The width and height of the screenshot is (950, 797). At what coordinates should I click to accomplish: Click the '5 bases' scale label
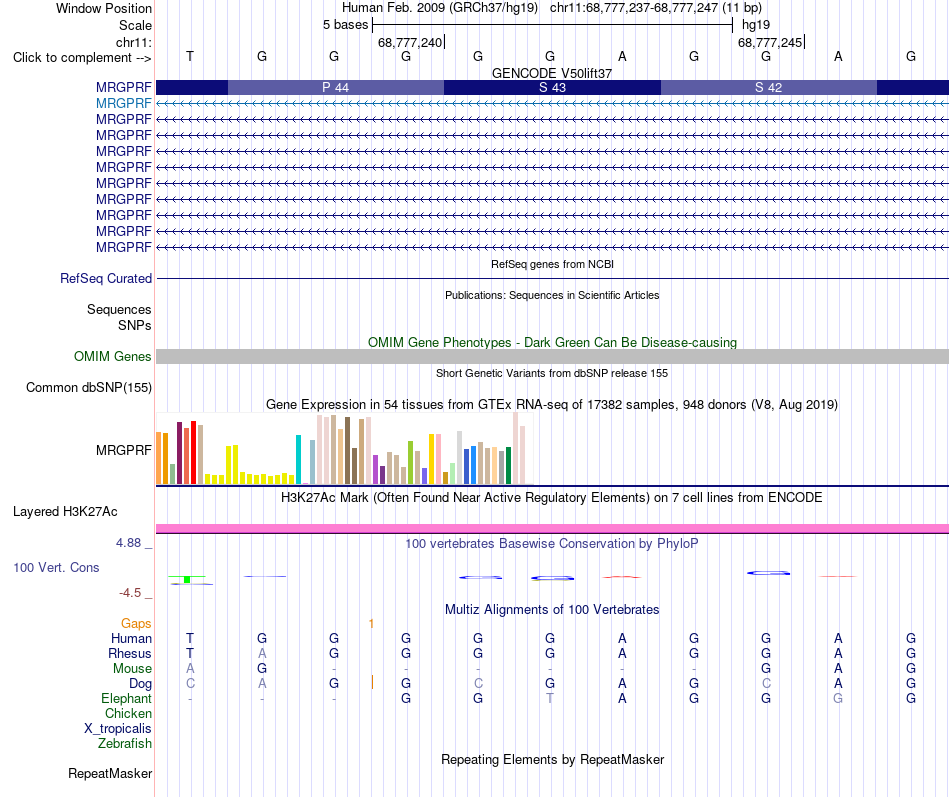[x=345, y=25]
